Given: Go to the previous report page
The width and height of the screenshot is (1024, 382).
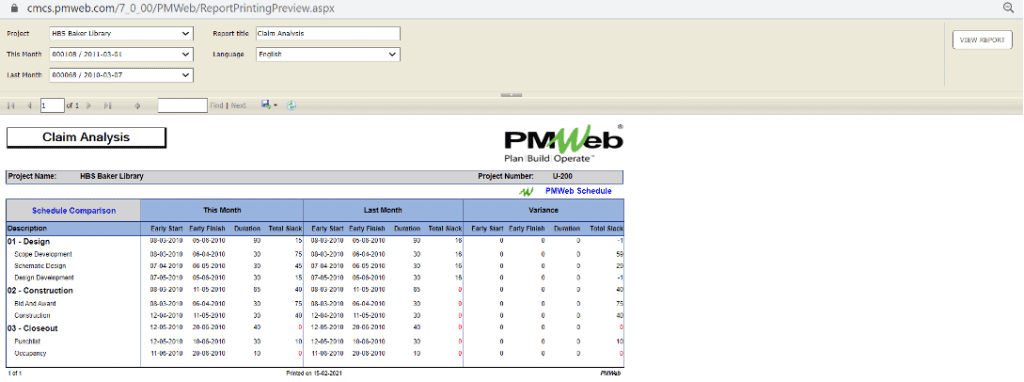Looking at the screenshot, I should point(29,105).
